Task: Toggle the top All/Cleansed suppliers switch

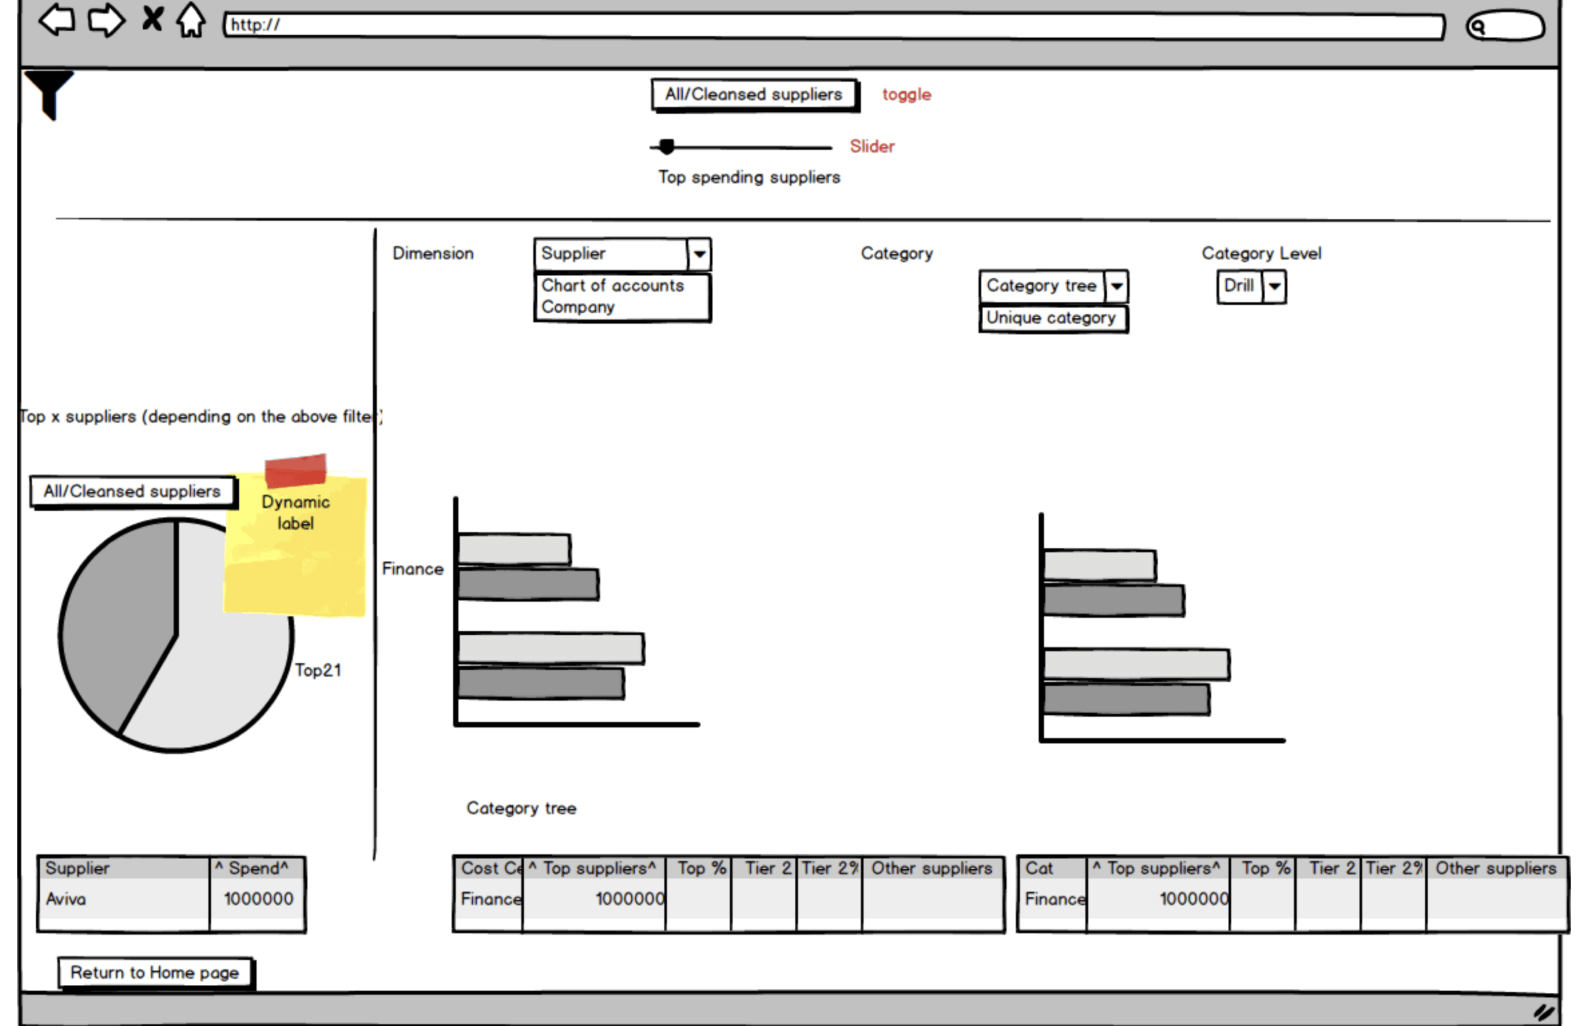Action: coord(754,94)
